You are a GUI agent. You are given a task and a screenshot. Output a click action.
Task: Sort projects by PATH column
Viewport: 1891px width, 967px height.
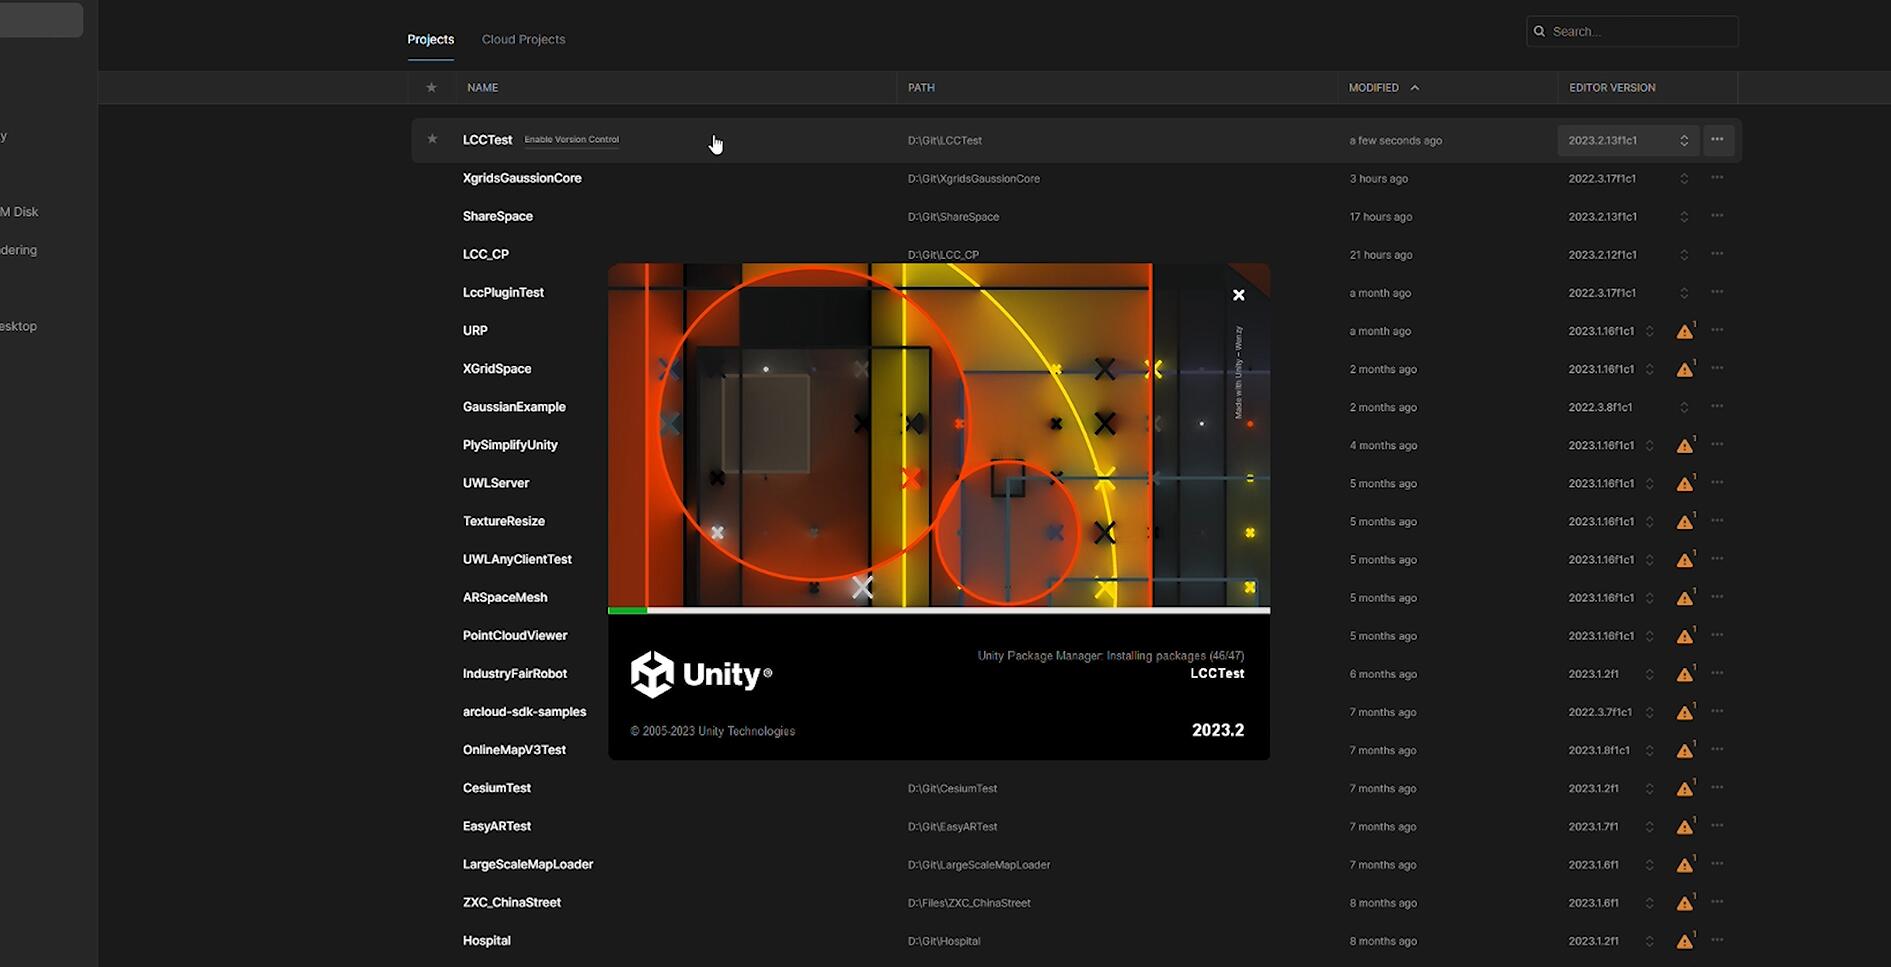click(921, 87)
